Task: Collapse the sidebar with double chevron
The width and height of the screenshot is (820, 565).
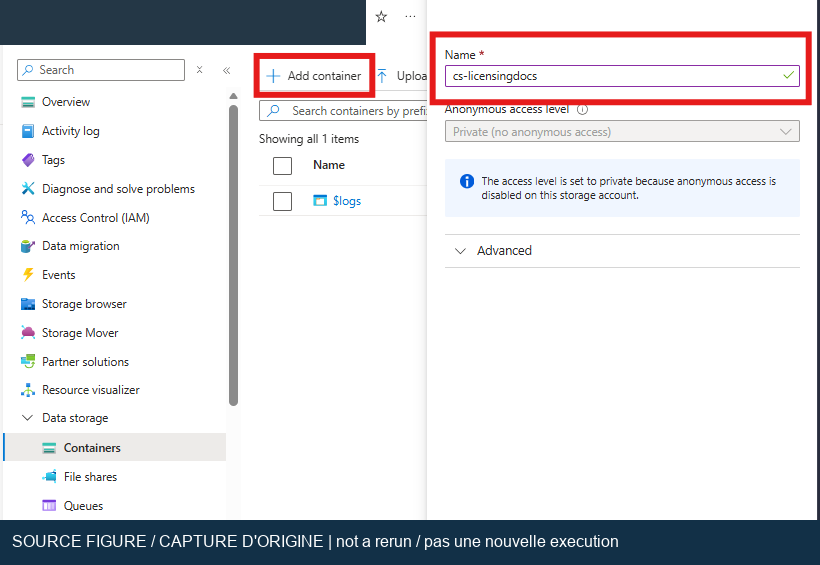Action: [x=226, y=70]
